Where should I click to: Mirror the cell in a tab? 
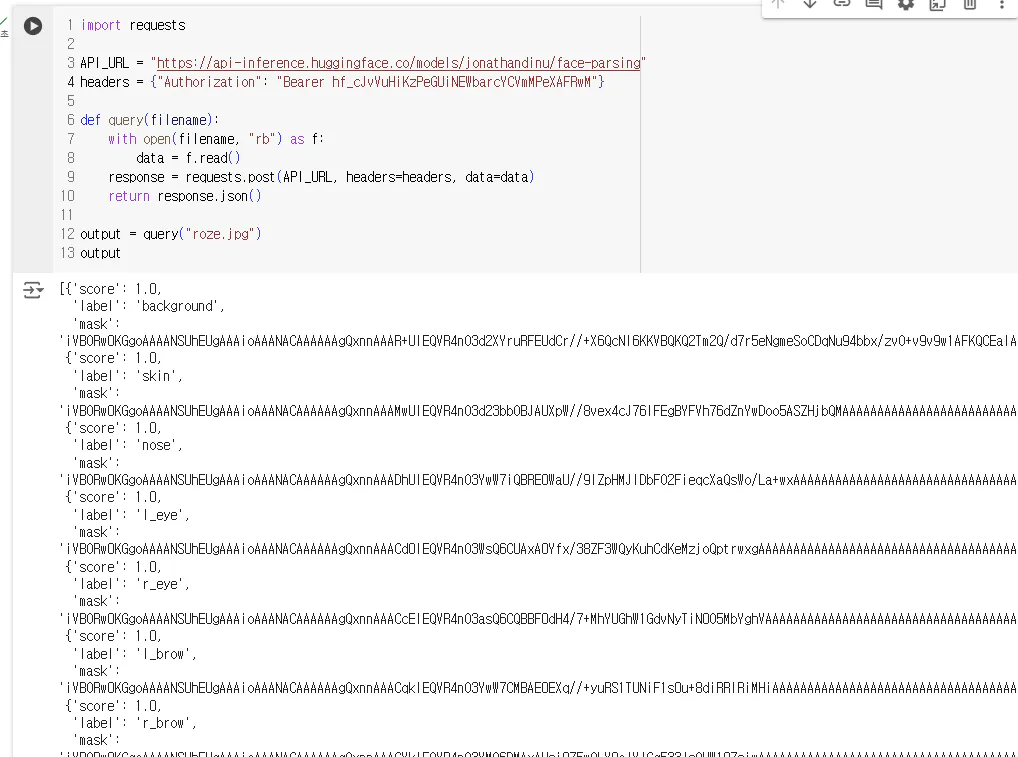[937, 4]
